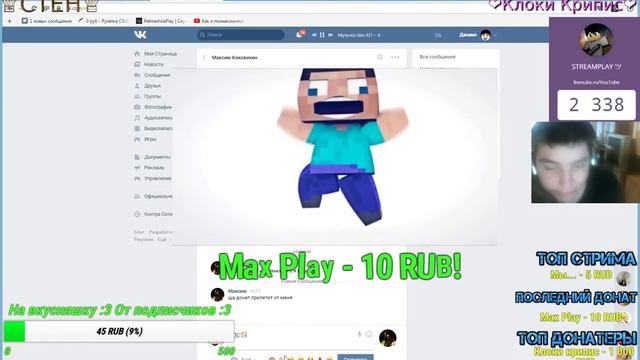Open the Блог footer link
Image resolution: width=640 pixels, height=360 pixels.
pyautogui.click(x=139, y=232)
